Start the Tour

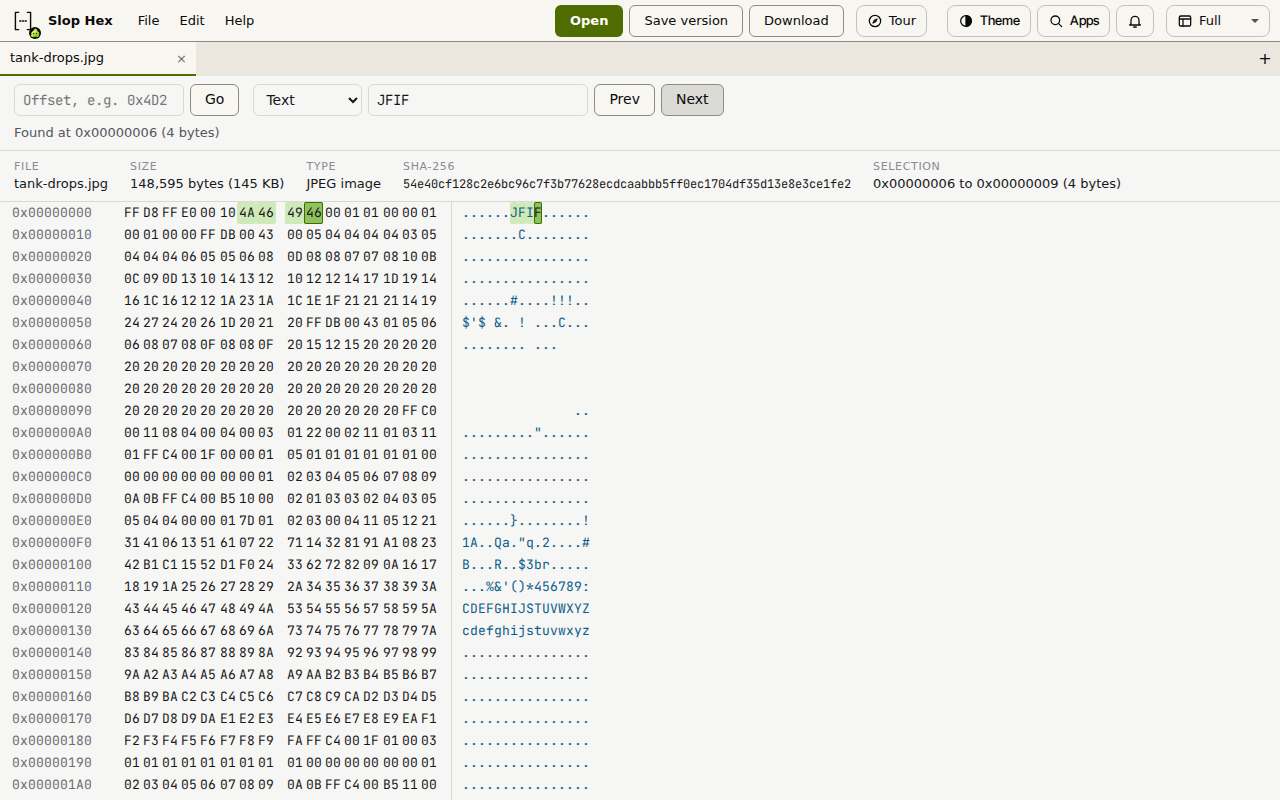892,21
